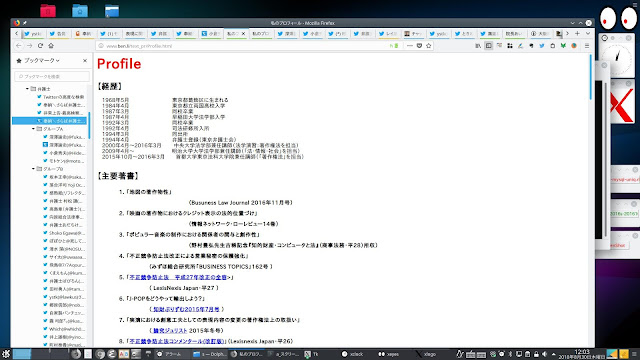Screen dimensions: 640x360
Task: Click the Firefox logo in the title bar
Action: tap(17, 23)
